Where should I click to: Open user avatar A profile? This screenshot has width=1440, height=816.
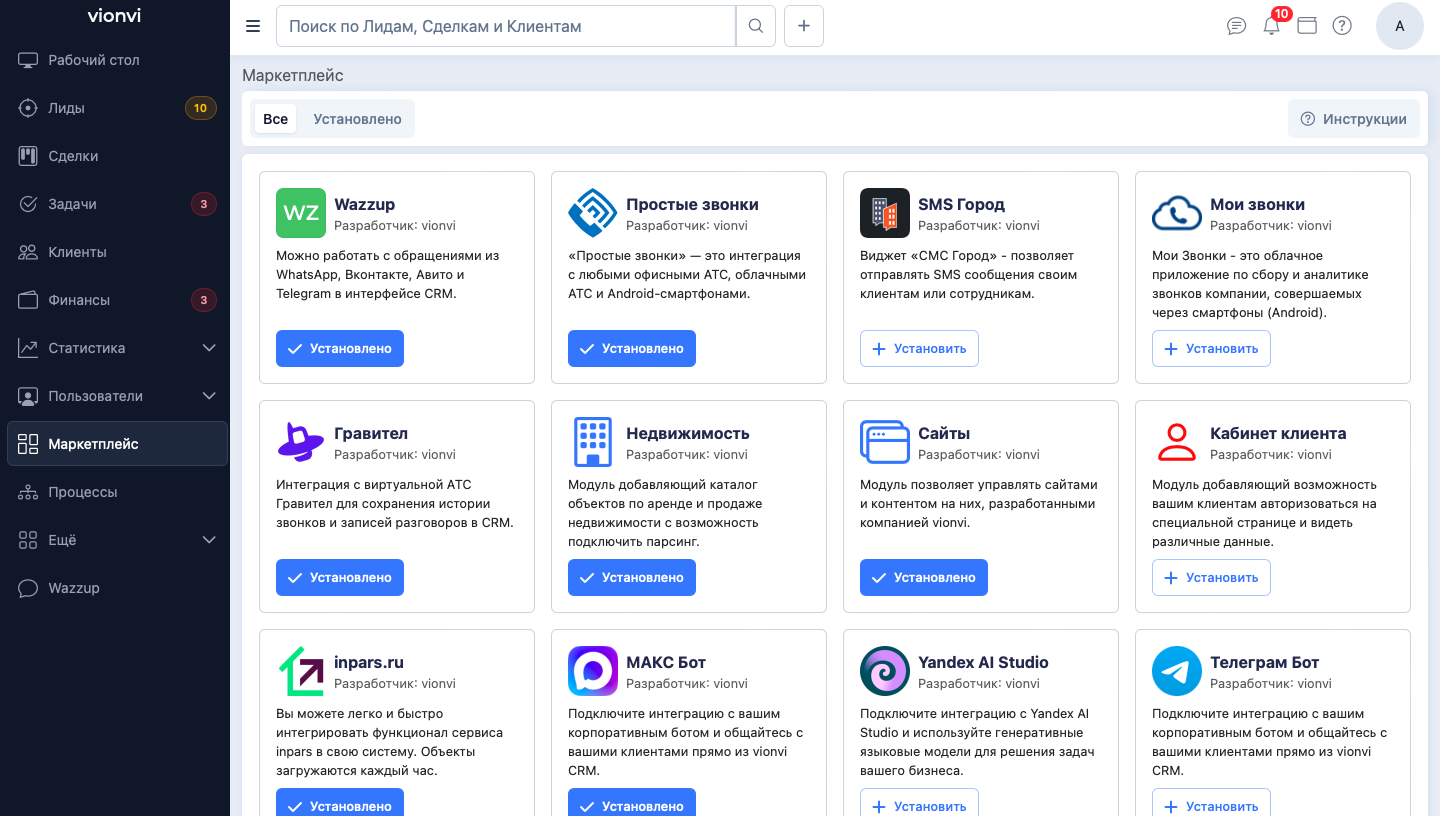click(1400, 26)
